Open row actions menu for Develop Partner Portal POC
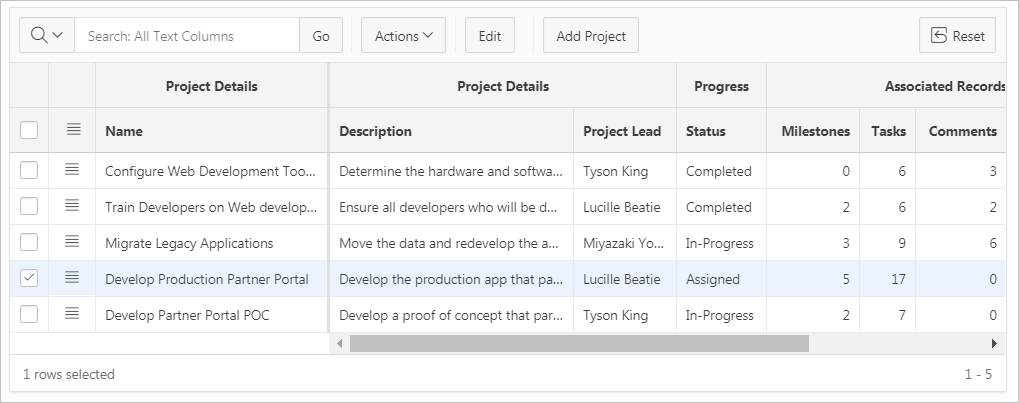1019x403 pixels. click(72, 315)
